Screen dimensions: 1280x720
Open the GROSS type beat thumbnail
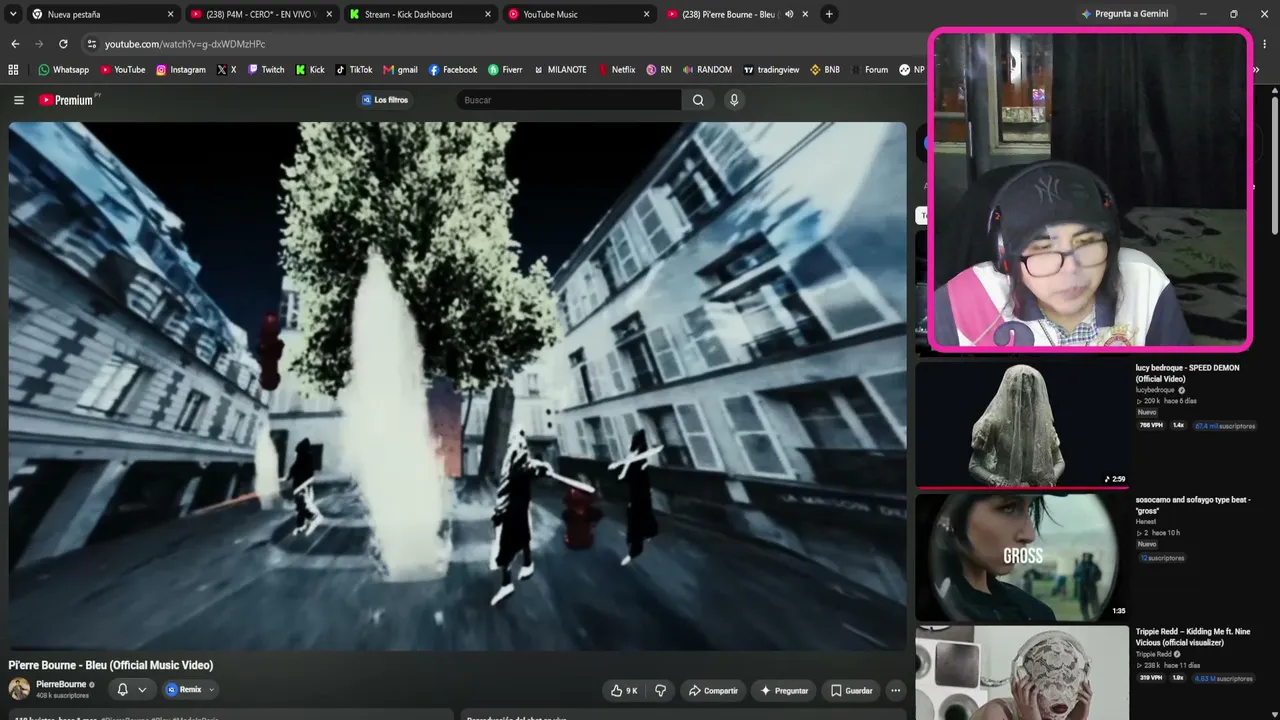1022,556
